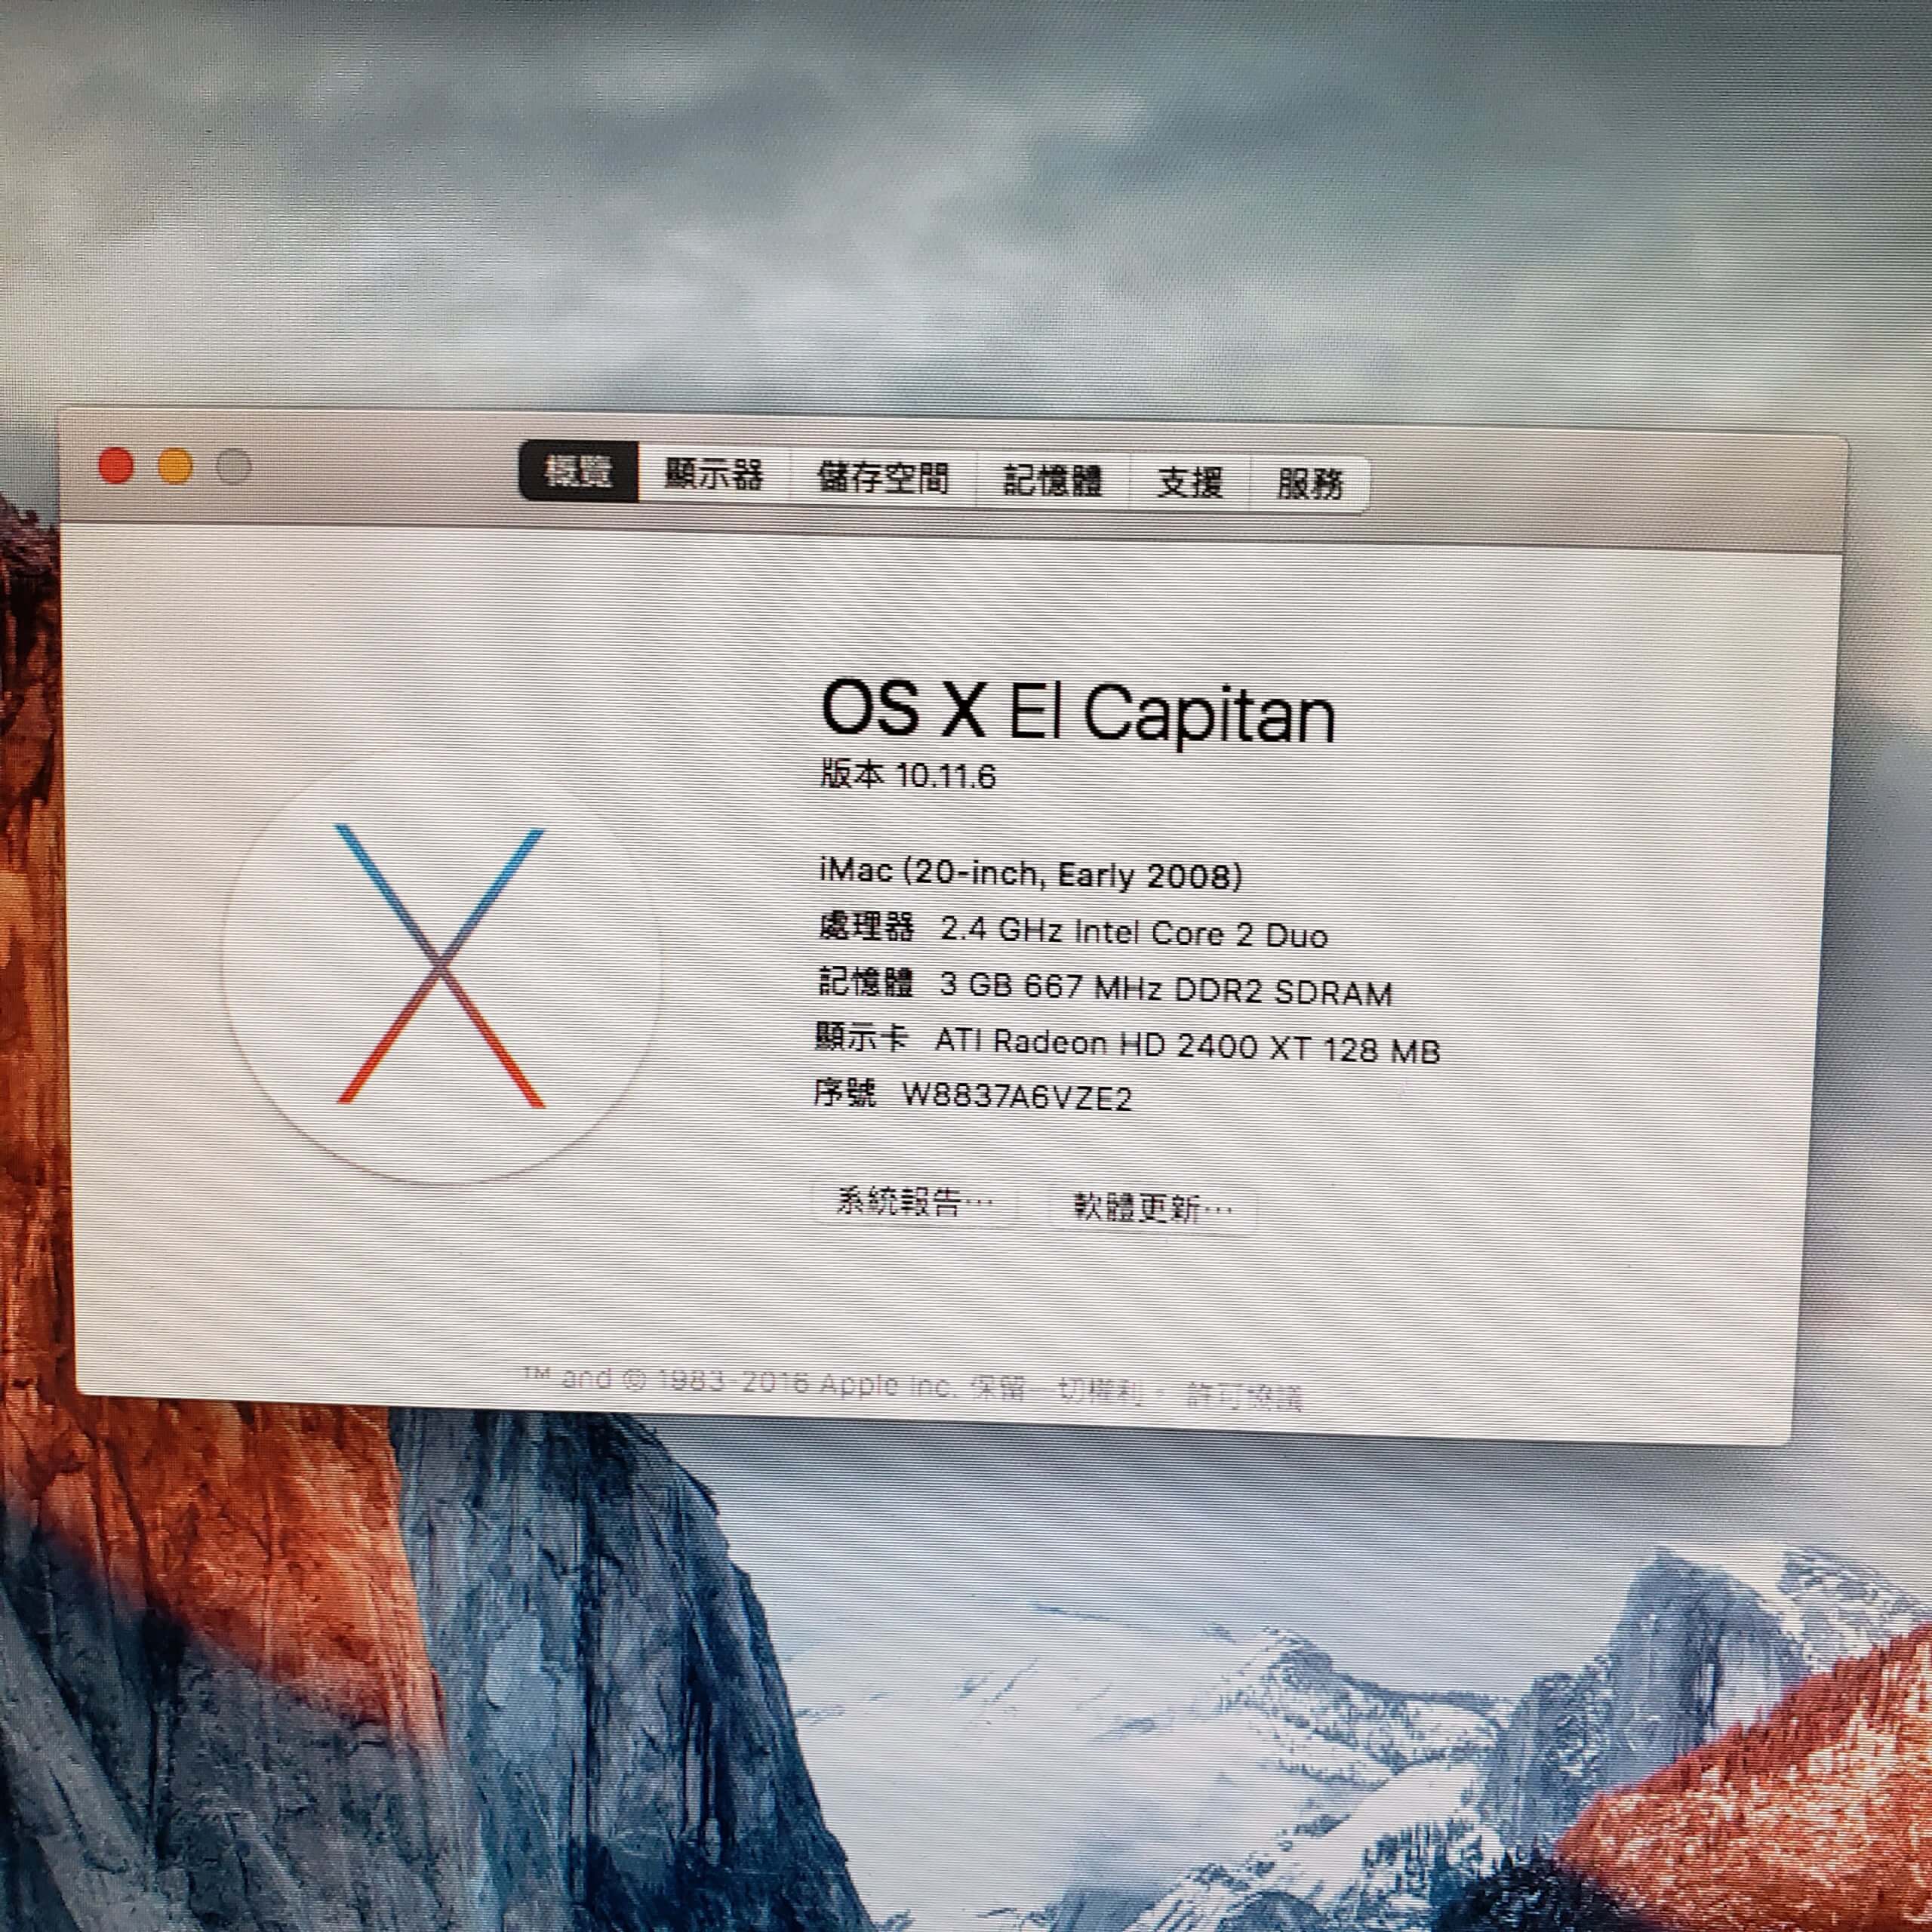Click the 2.4 GHz Intel Core 2 Duo text
Screen dimensions: 1932x1932
1133,933
